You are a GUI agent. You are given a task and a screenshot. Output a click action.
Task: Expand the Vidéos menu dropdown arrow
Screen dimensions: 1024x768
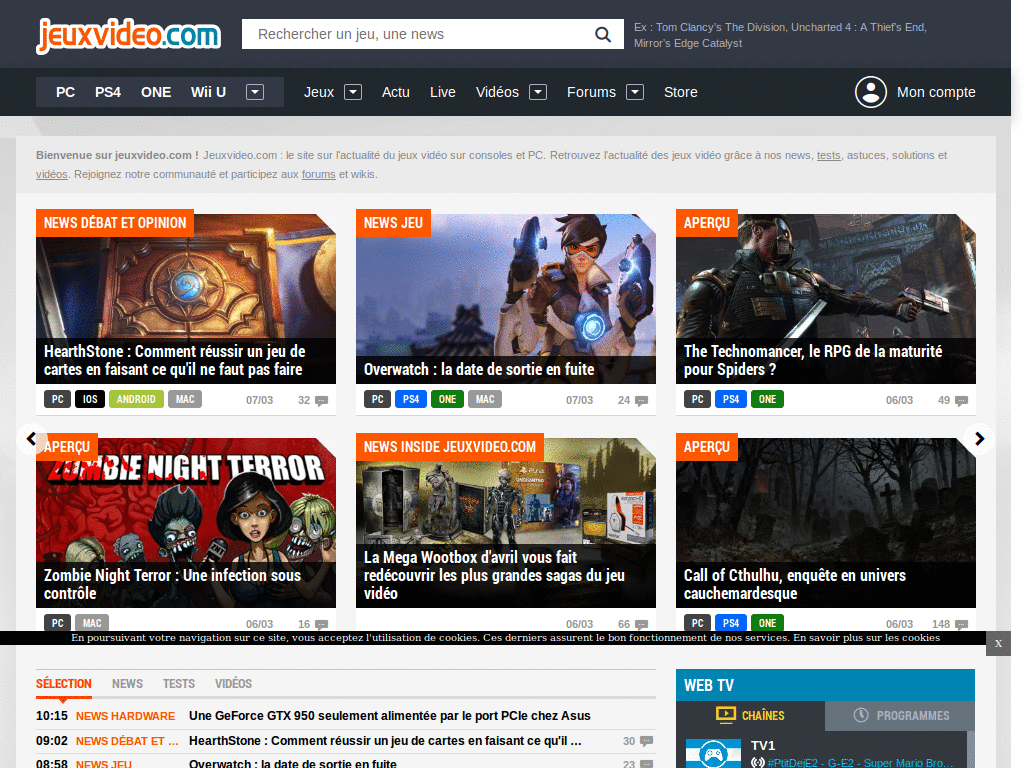tap(537, 92)
